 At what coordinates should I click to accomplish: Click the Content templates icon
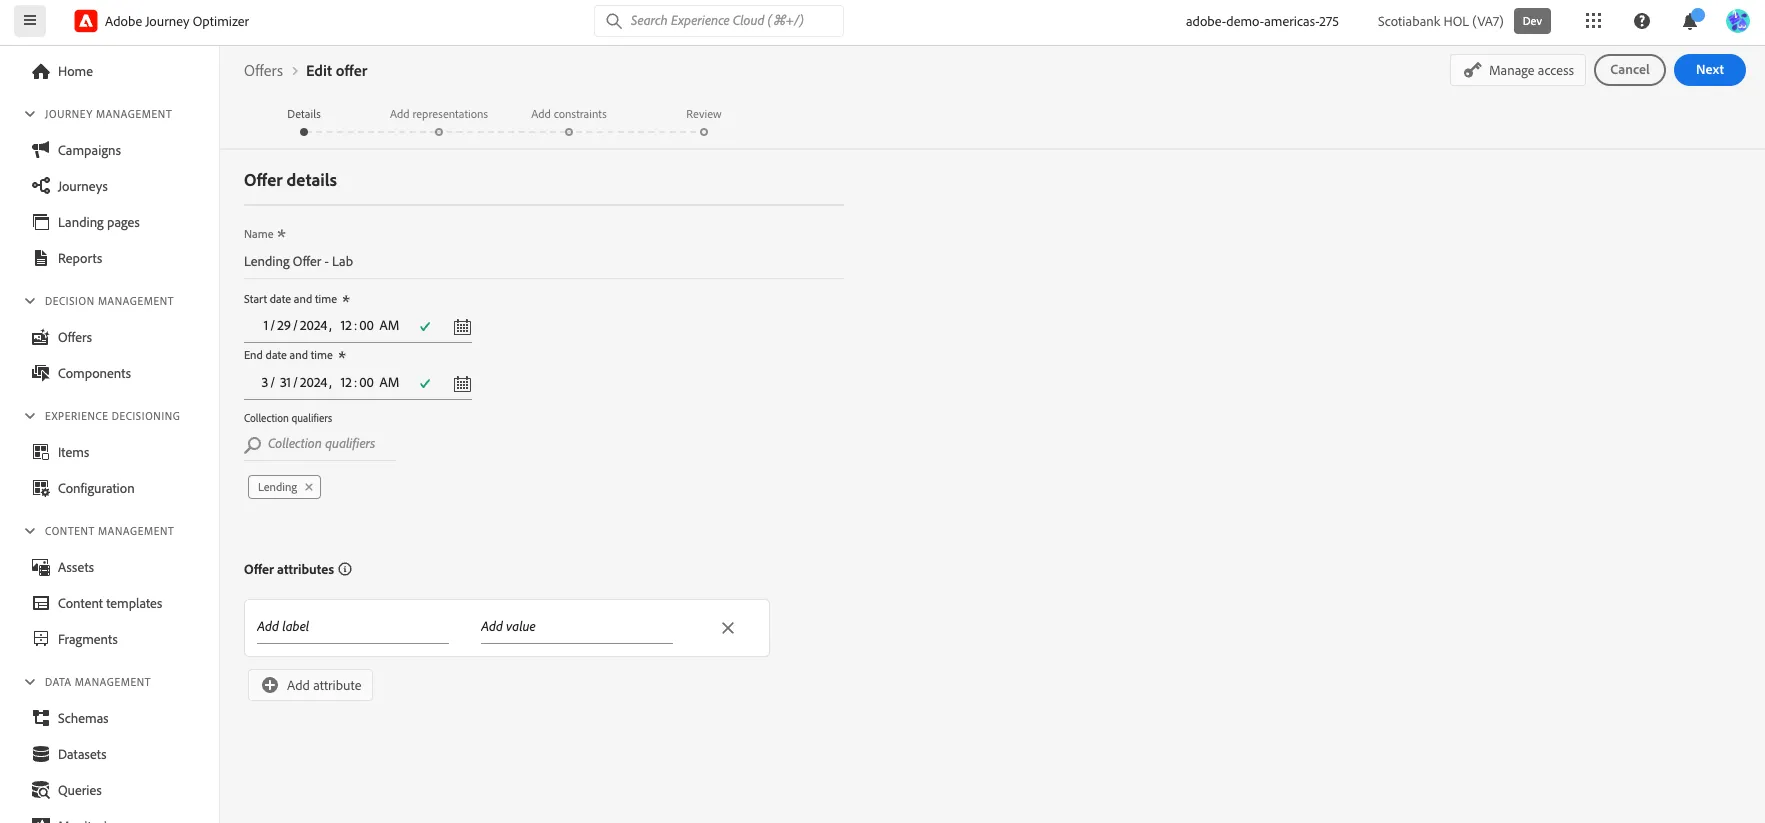[x=41, y=603]
